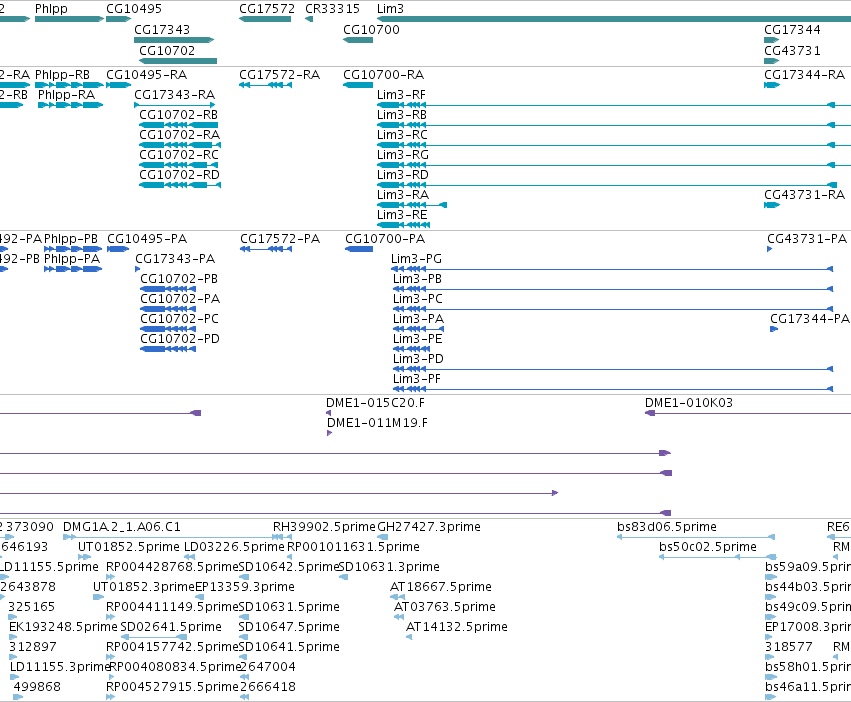Click the GH27427.3prime EST label
The height and width of the screenshot is (702, 851).
click(x=429, y=527)
